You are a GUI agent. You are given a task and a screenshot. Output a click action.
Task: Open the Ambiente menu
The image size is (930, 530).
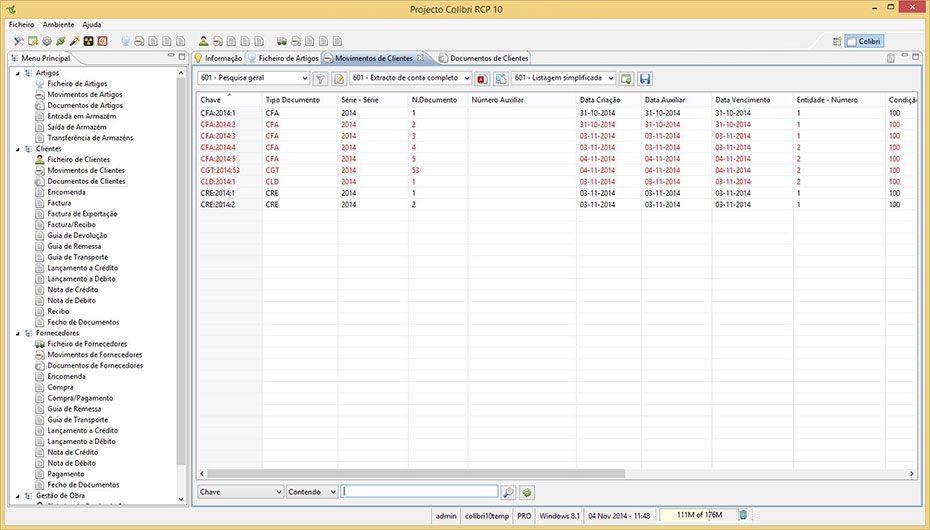pos(58,23)
